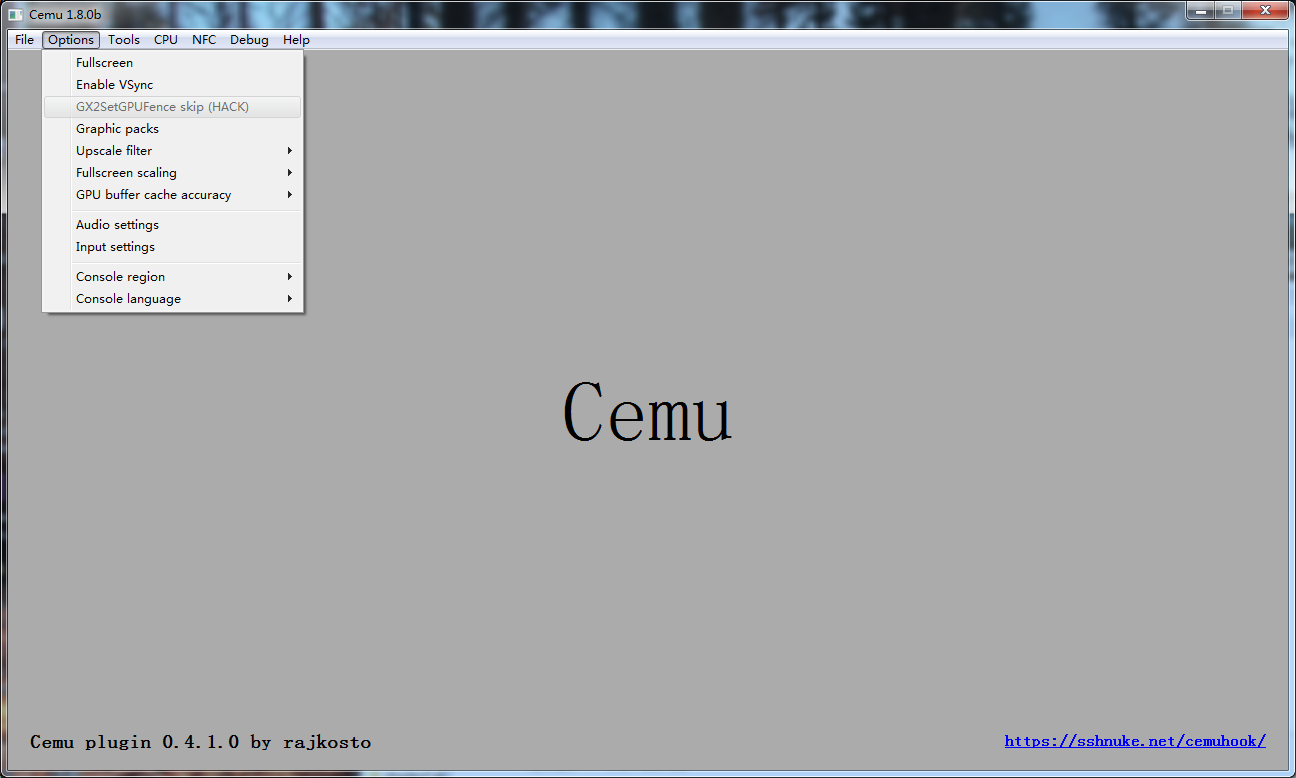Open the sshnuke.net cemuhook link
Screen dimensions: 1296x778
(x=1135, y=741)
